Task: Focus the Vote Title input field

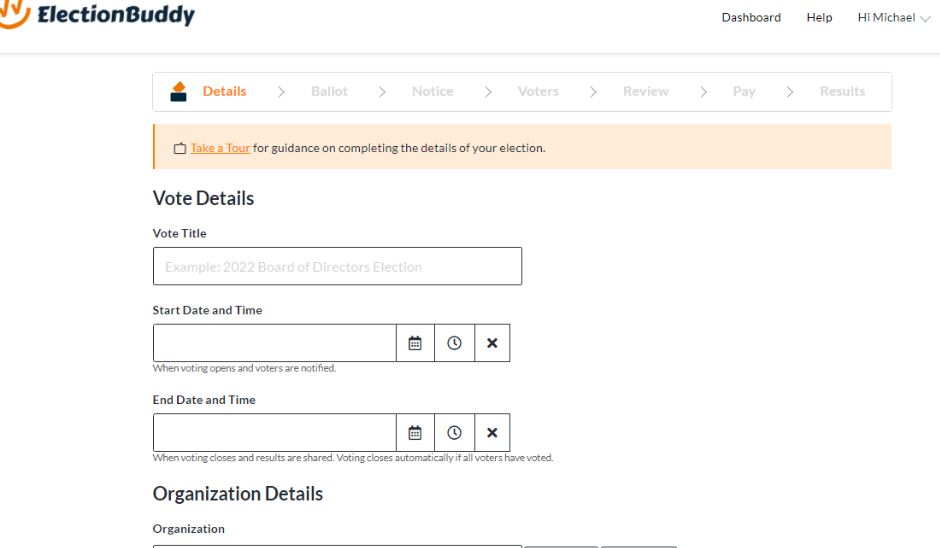Action: tap(338, 266)
